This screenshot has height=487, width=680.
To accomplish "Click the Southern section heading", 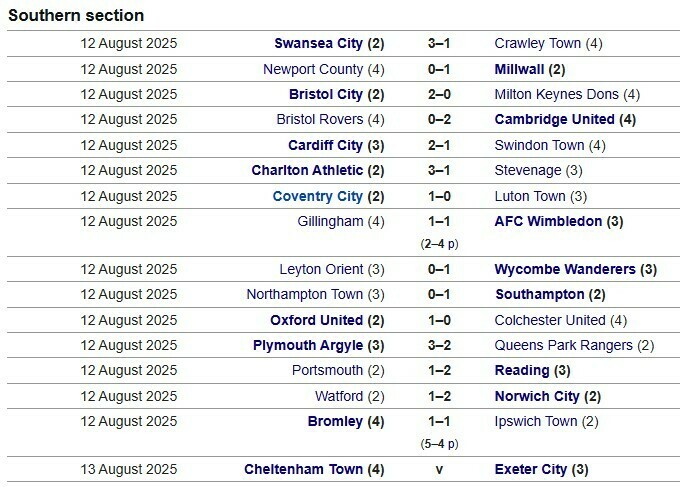I will (x=77, y=15).
